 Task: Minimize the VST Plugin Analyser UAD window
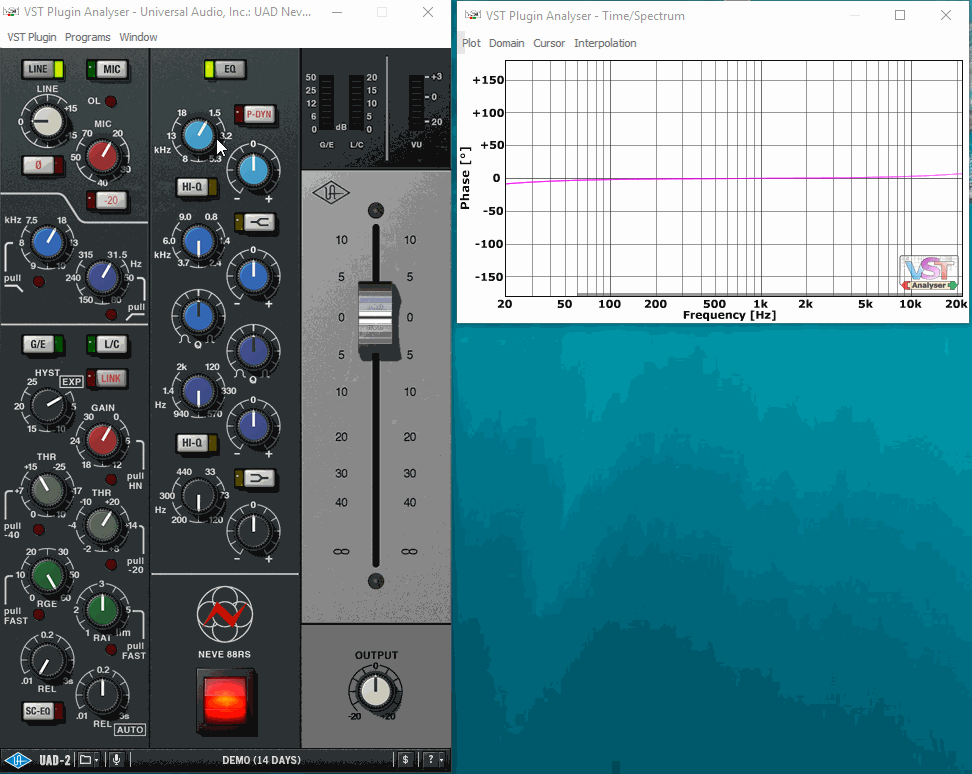[x=337, y=12]
